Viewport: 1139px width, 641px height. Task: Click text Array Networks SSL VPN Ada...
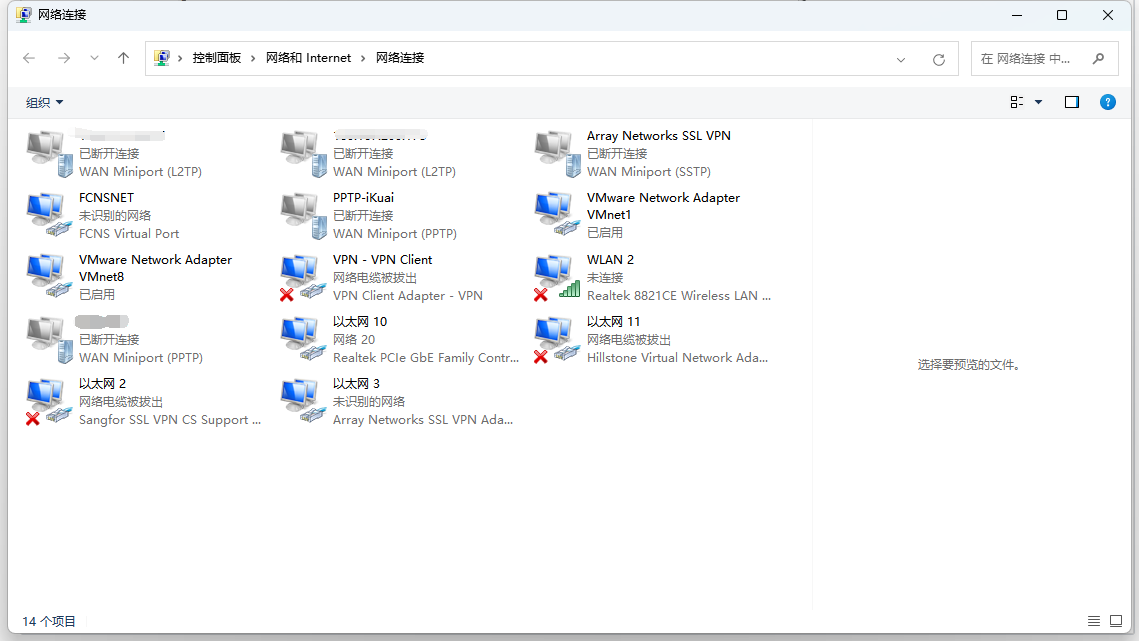[423, 419]
